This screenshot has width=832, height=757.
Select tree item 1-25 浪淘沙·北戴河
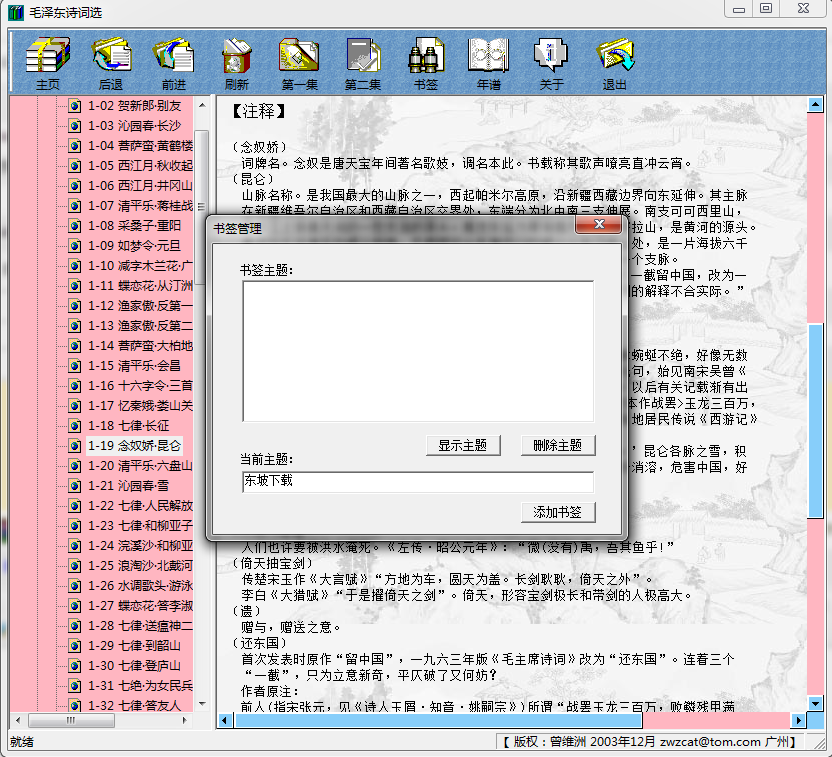(140, 565)
